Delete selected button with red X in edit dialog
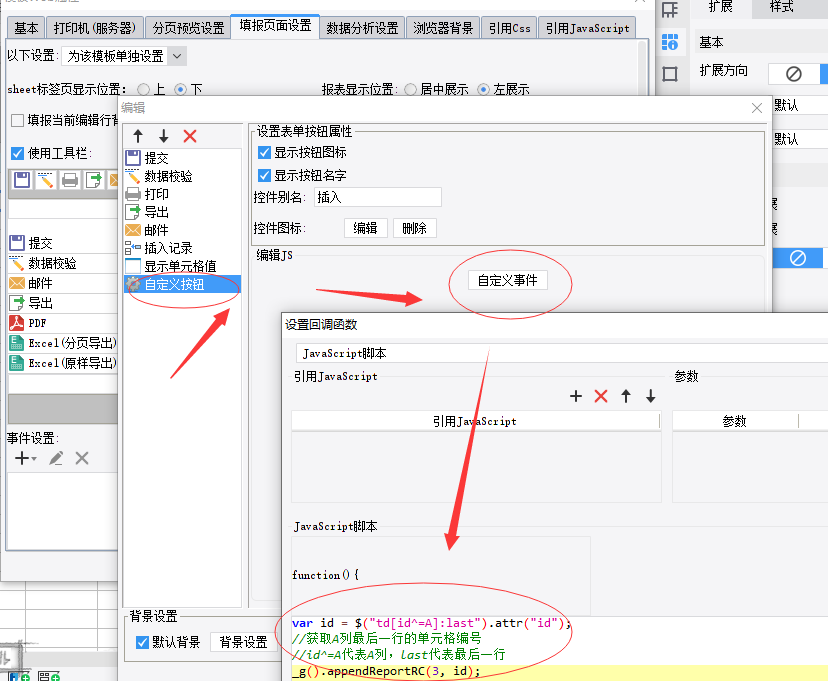Viewport: 828px width, 681px height. 190,136
